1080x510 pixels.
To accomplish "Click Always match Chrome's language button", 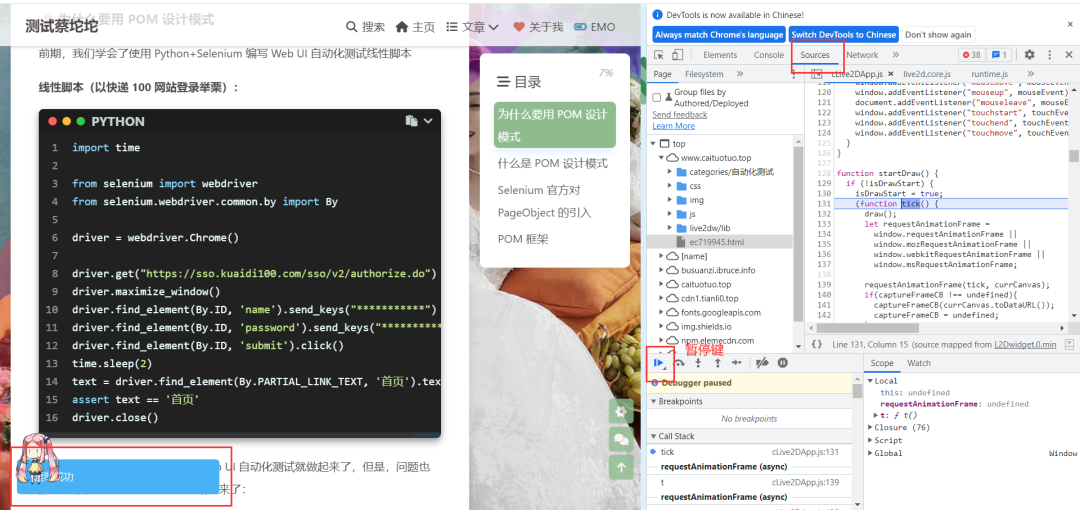I will click(x=719, y=34).
